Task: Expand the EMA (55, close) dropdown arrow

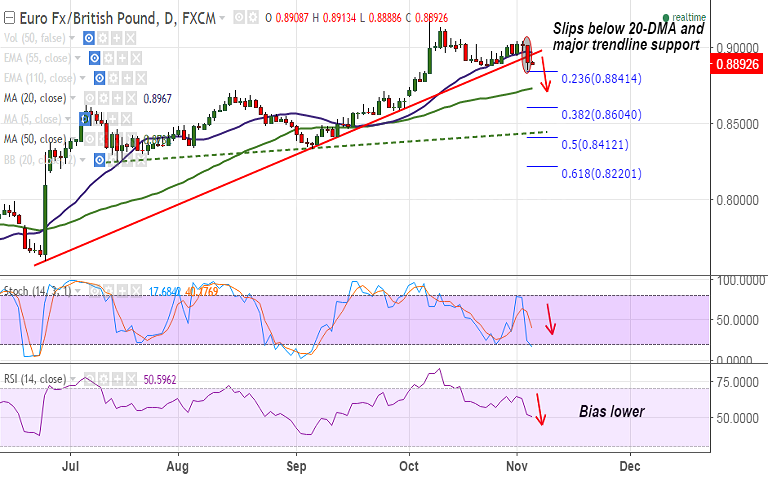Action: pyautogui.click(x=77, y=58)
